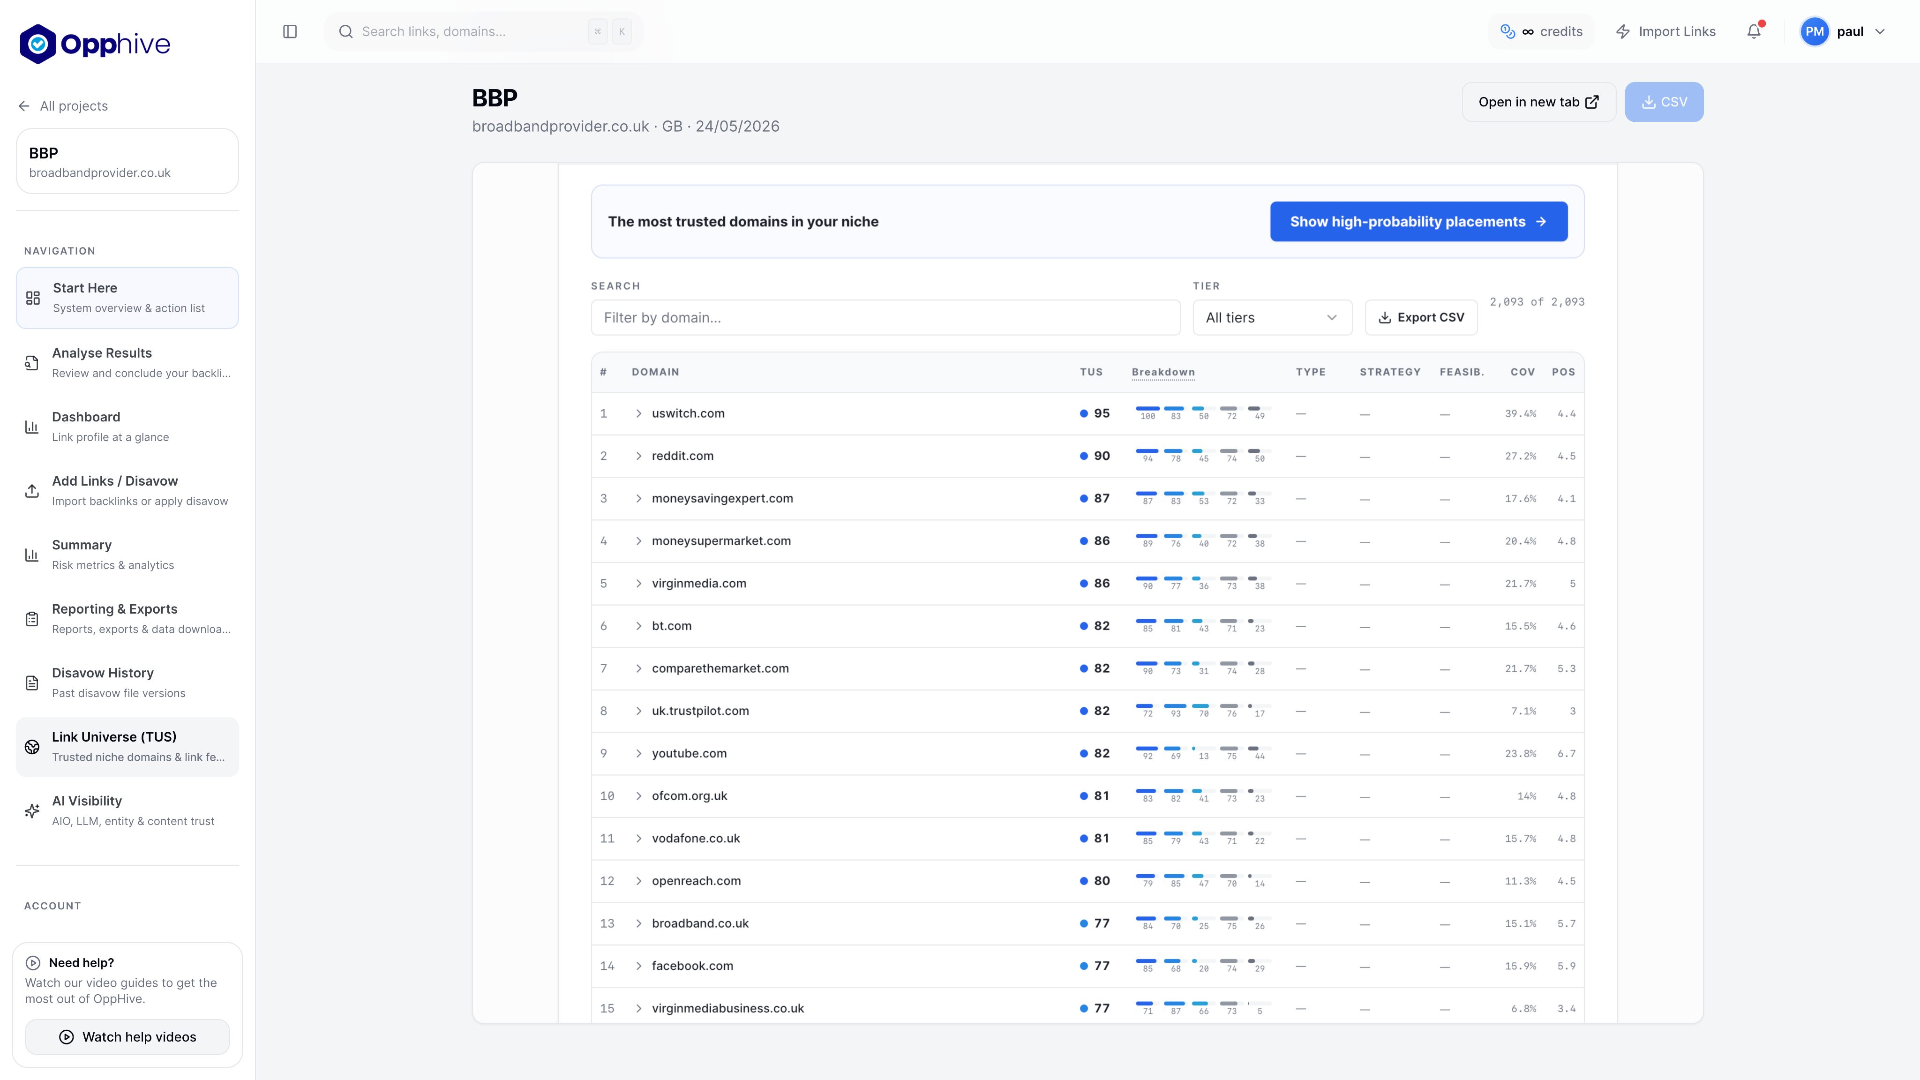Click the vodafone.co.uk domain text

click(696, 839)
